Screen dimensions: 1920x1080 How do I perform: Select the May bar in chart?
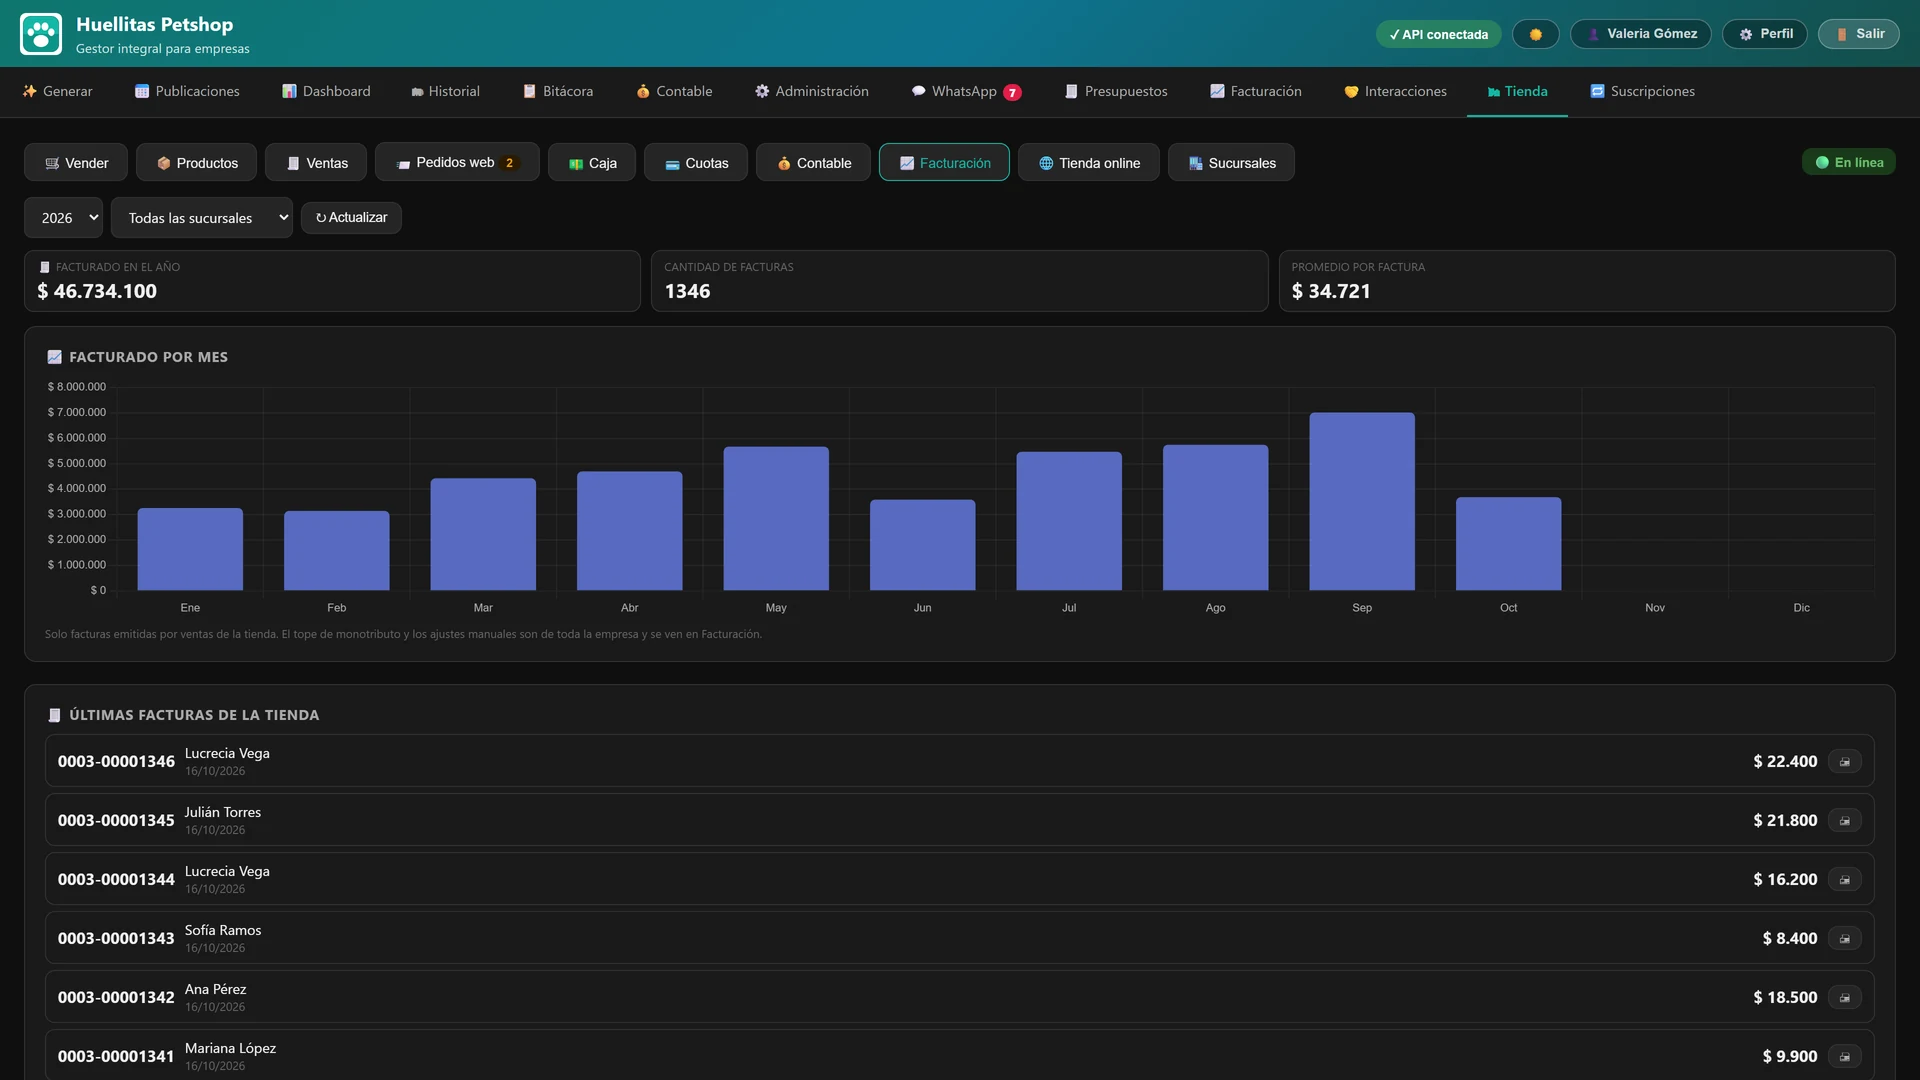tap(776, 518)
